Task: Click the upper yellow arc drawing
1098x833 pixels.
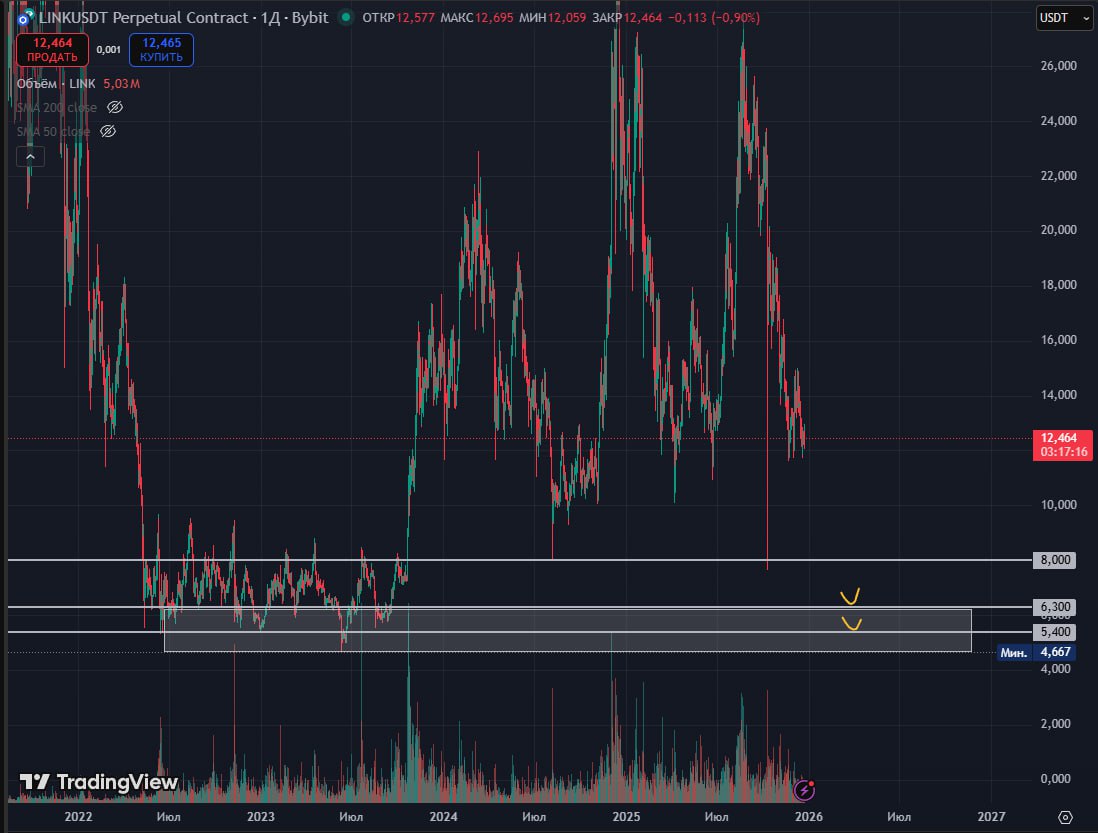Action: [x=850, y=597]
